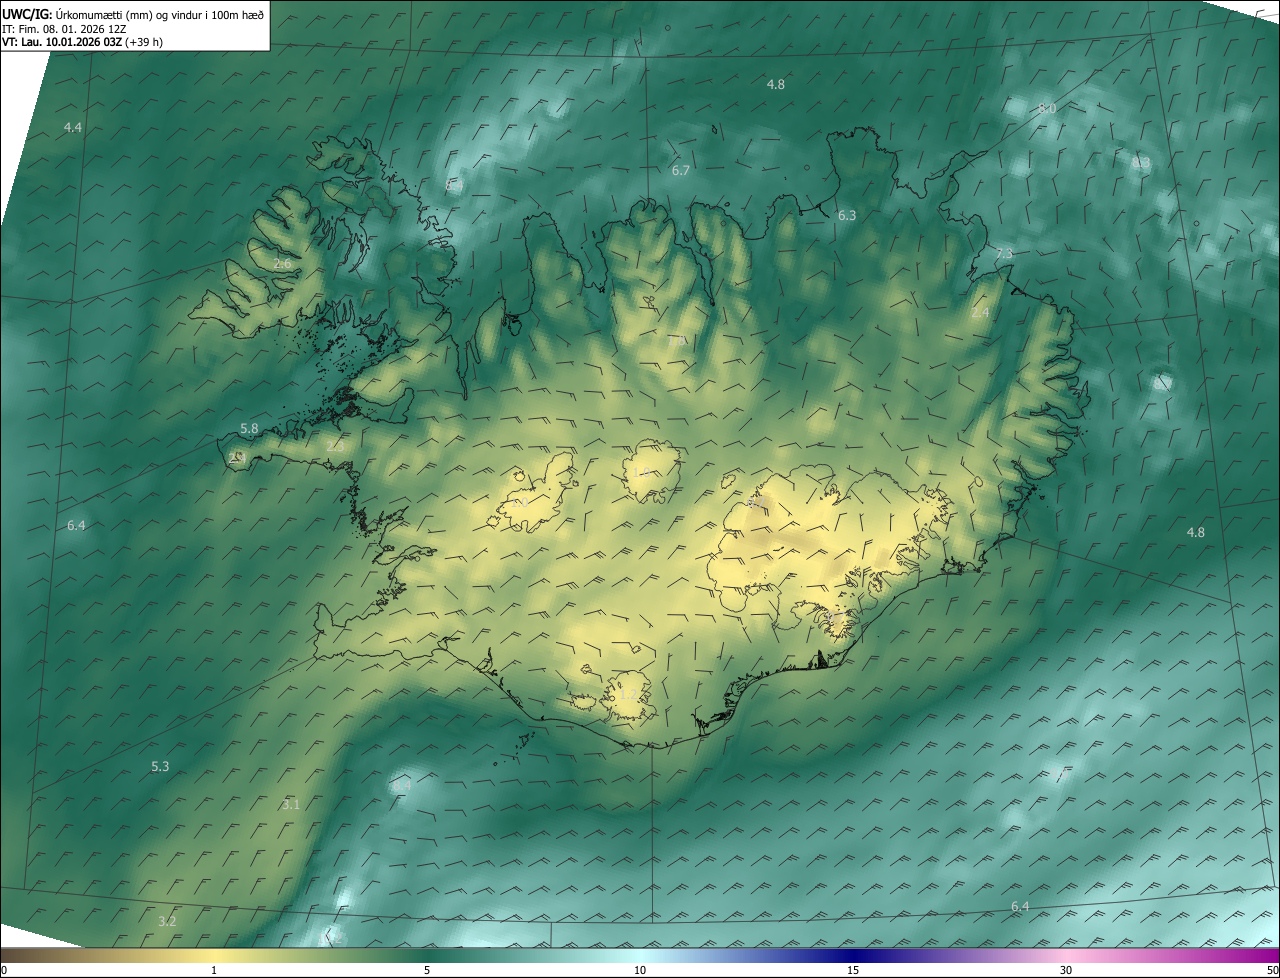Click the VT valid time +39 h line
This screenshot has width=1280, height=978.
pos(82,42)
